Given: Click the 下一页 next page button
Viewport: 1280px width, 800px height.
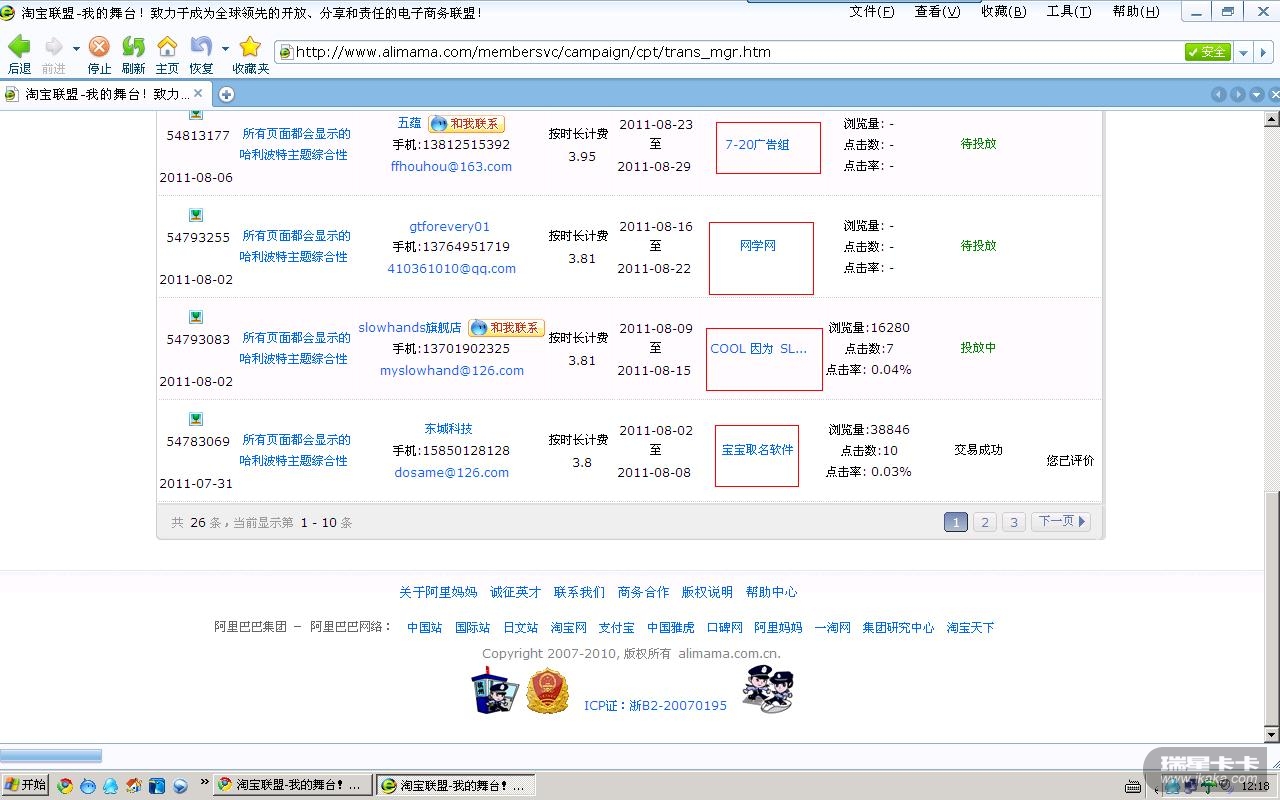Looking at the screenshot, I should click(x=1061, y=522).
